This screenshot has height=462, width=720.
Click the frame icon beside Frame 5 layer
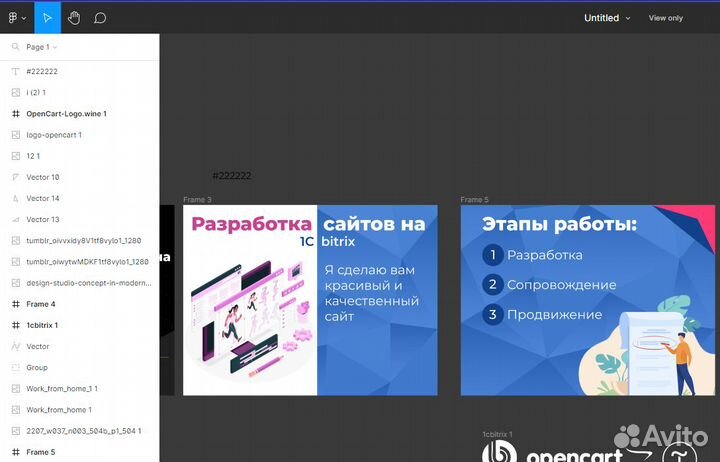16,452
